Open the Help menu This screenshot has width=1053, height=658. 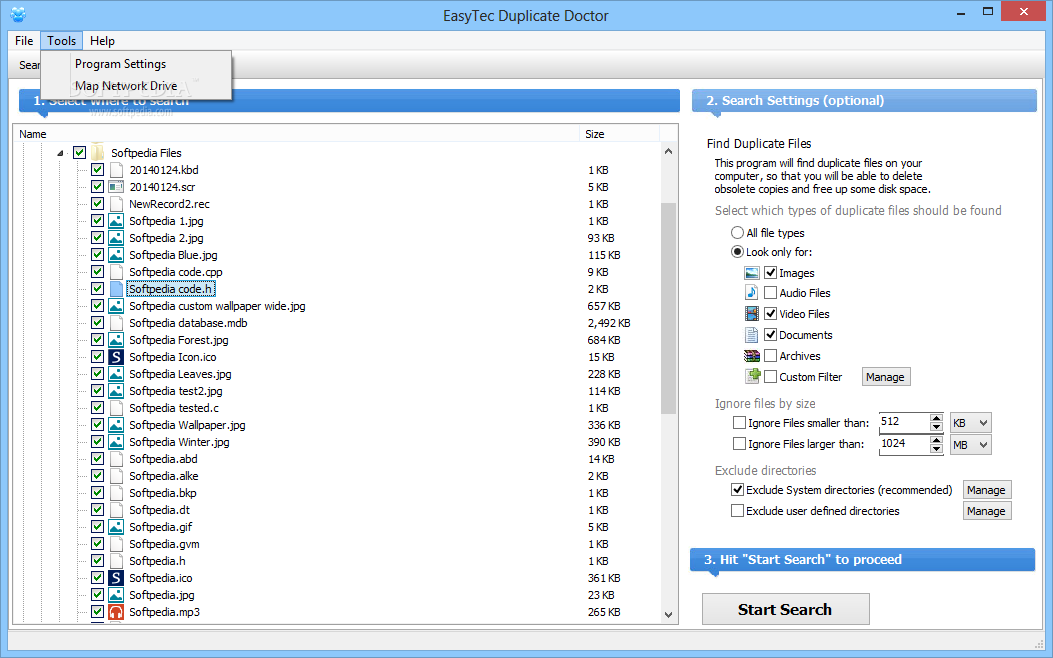click(x=102, y=41)
